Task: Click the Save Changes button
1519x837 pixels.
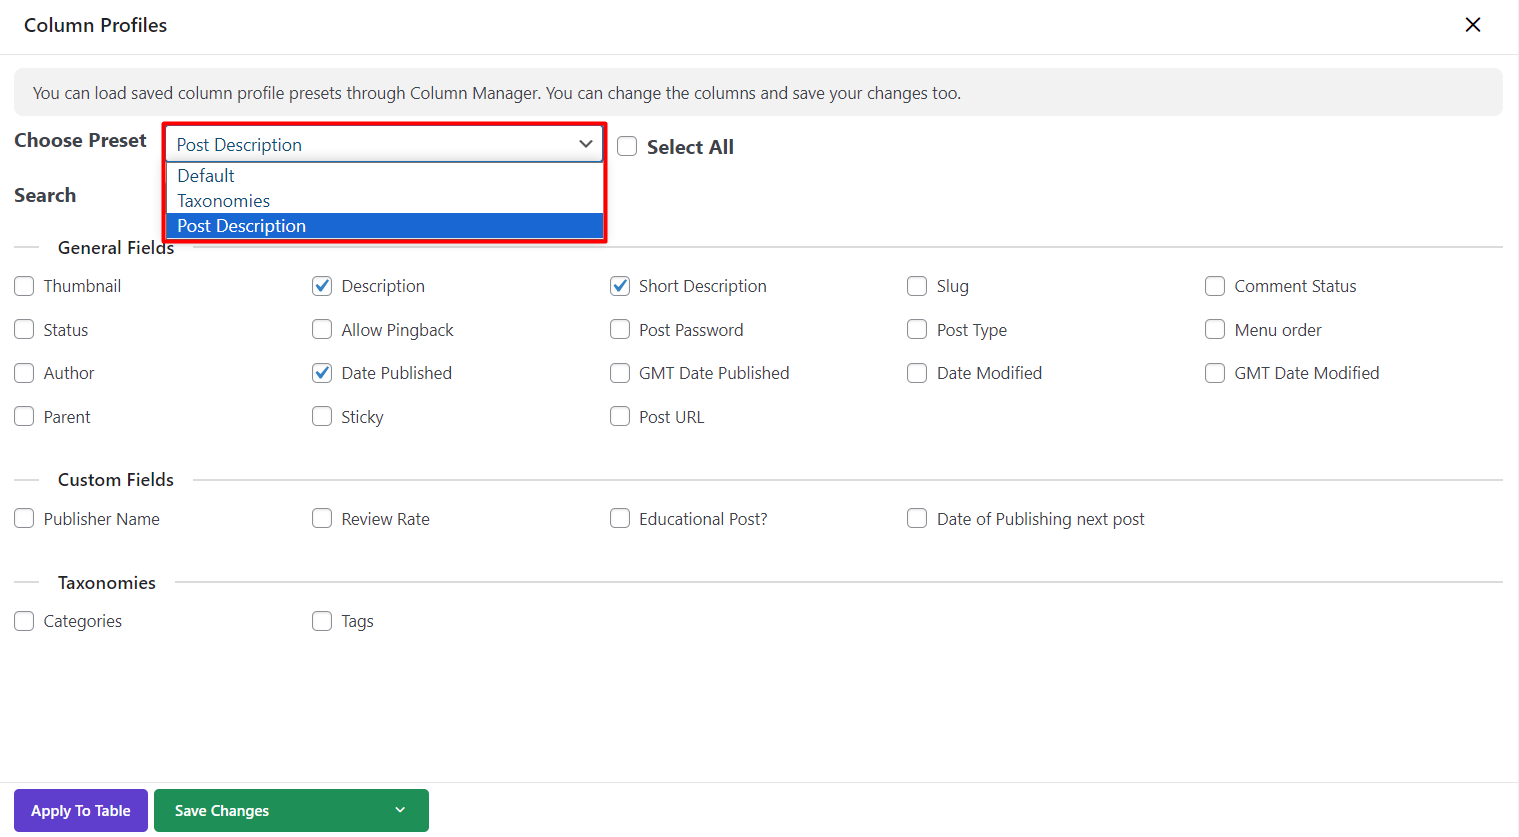Action: 222,811
